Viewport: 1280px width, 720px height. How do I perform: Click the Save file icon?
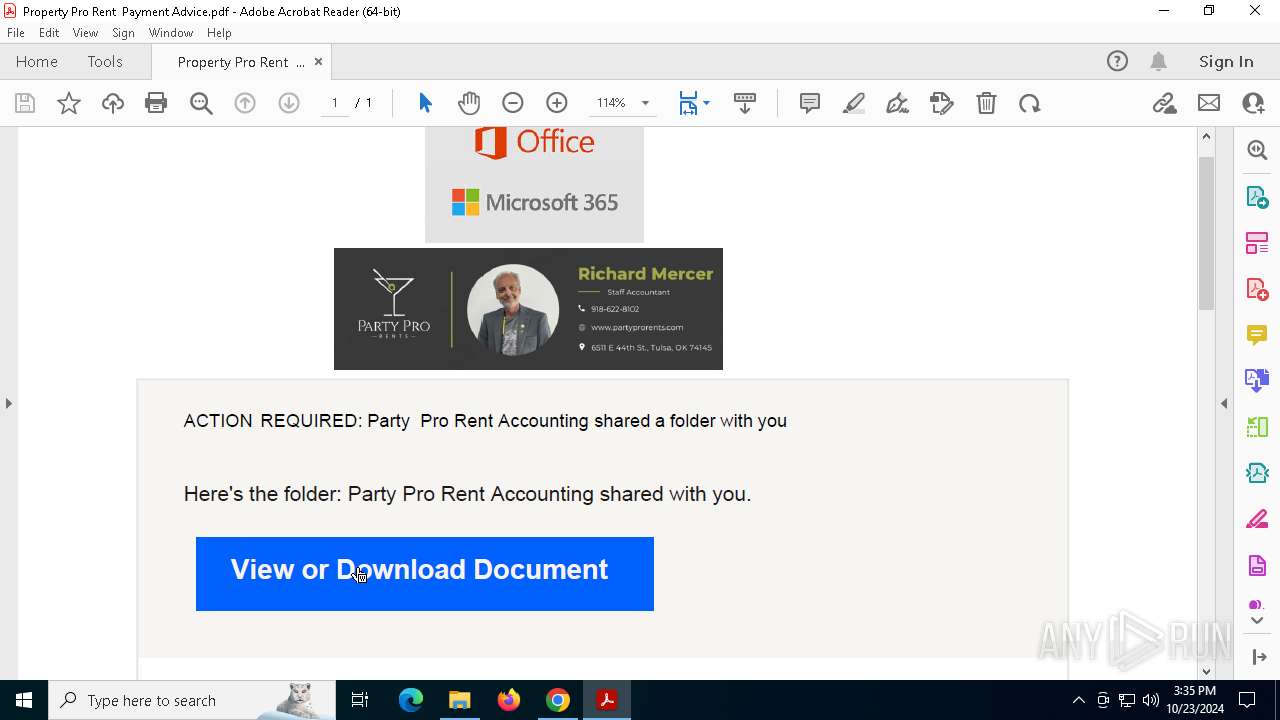(25, 103)
